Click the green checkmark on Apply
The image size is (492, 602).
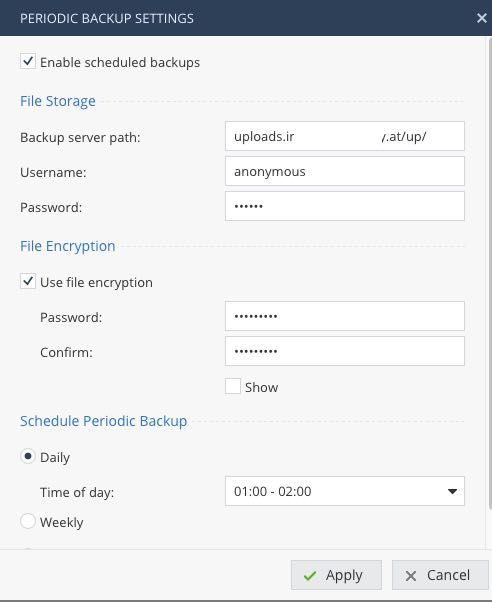point(310,576)
